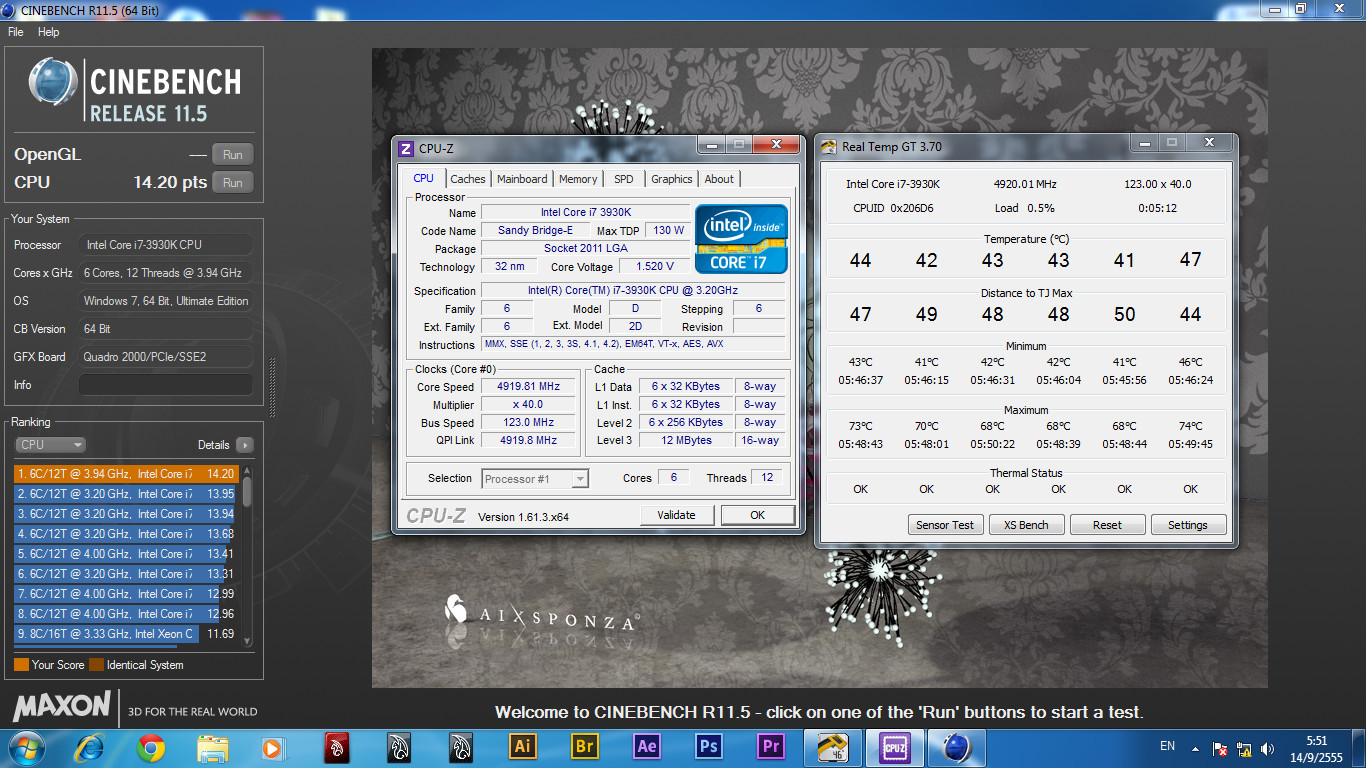Select ranking entry 2 scoring 13.95

tap(126, 494)
